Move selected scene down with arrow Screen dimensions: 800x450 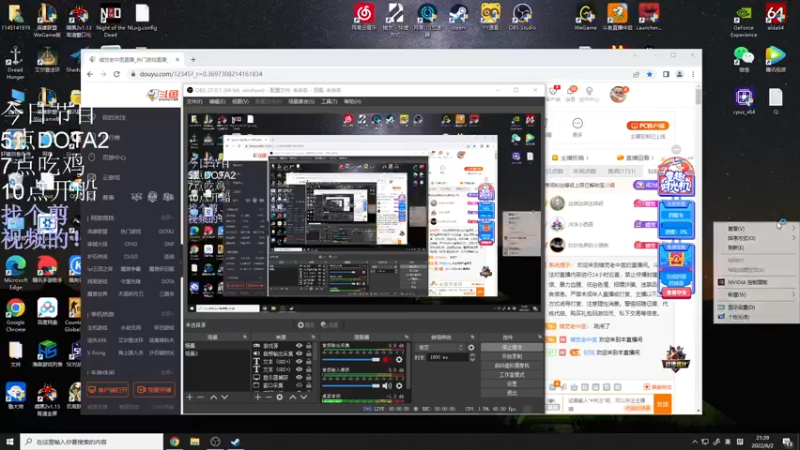coord(224,397)
